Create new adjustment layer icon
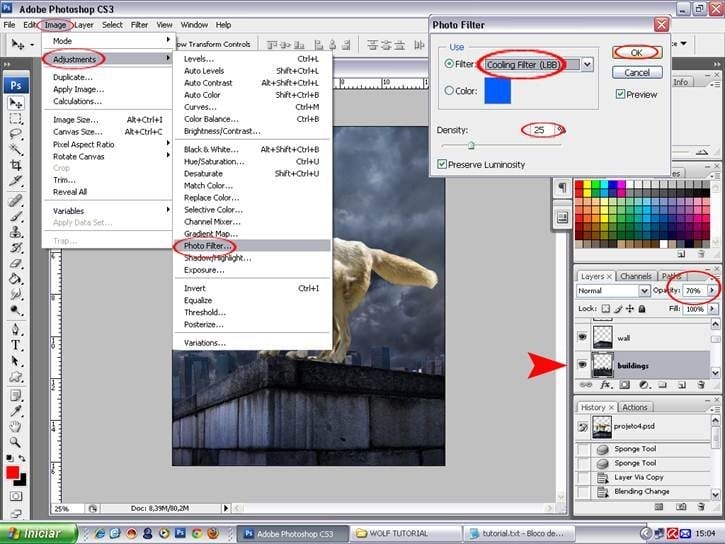The image size is (725, 544). (644, 385)
